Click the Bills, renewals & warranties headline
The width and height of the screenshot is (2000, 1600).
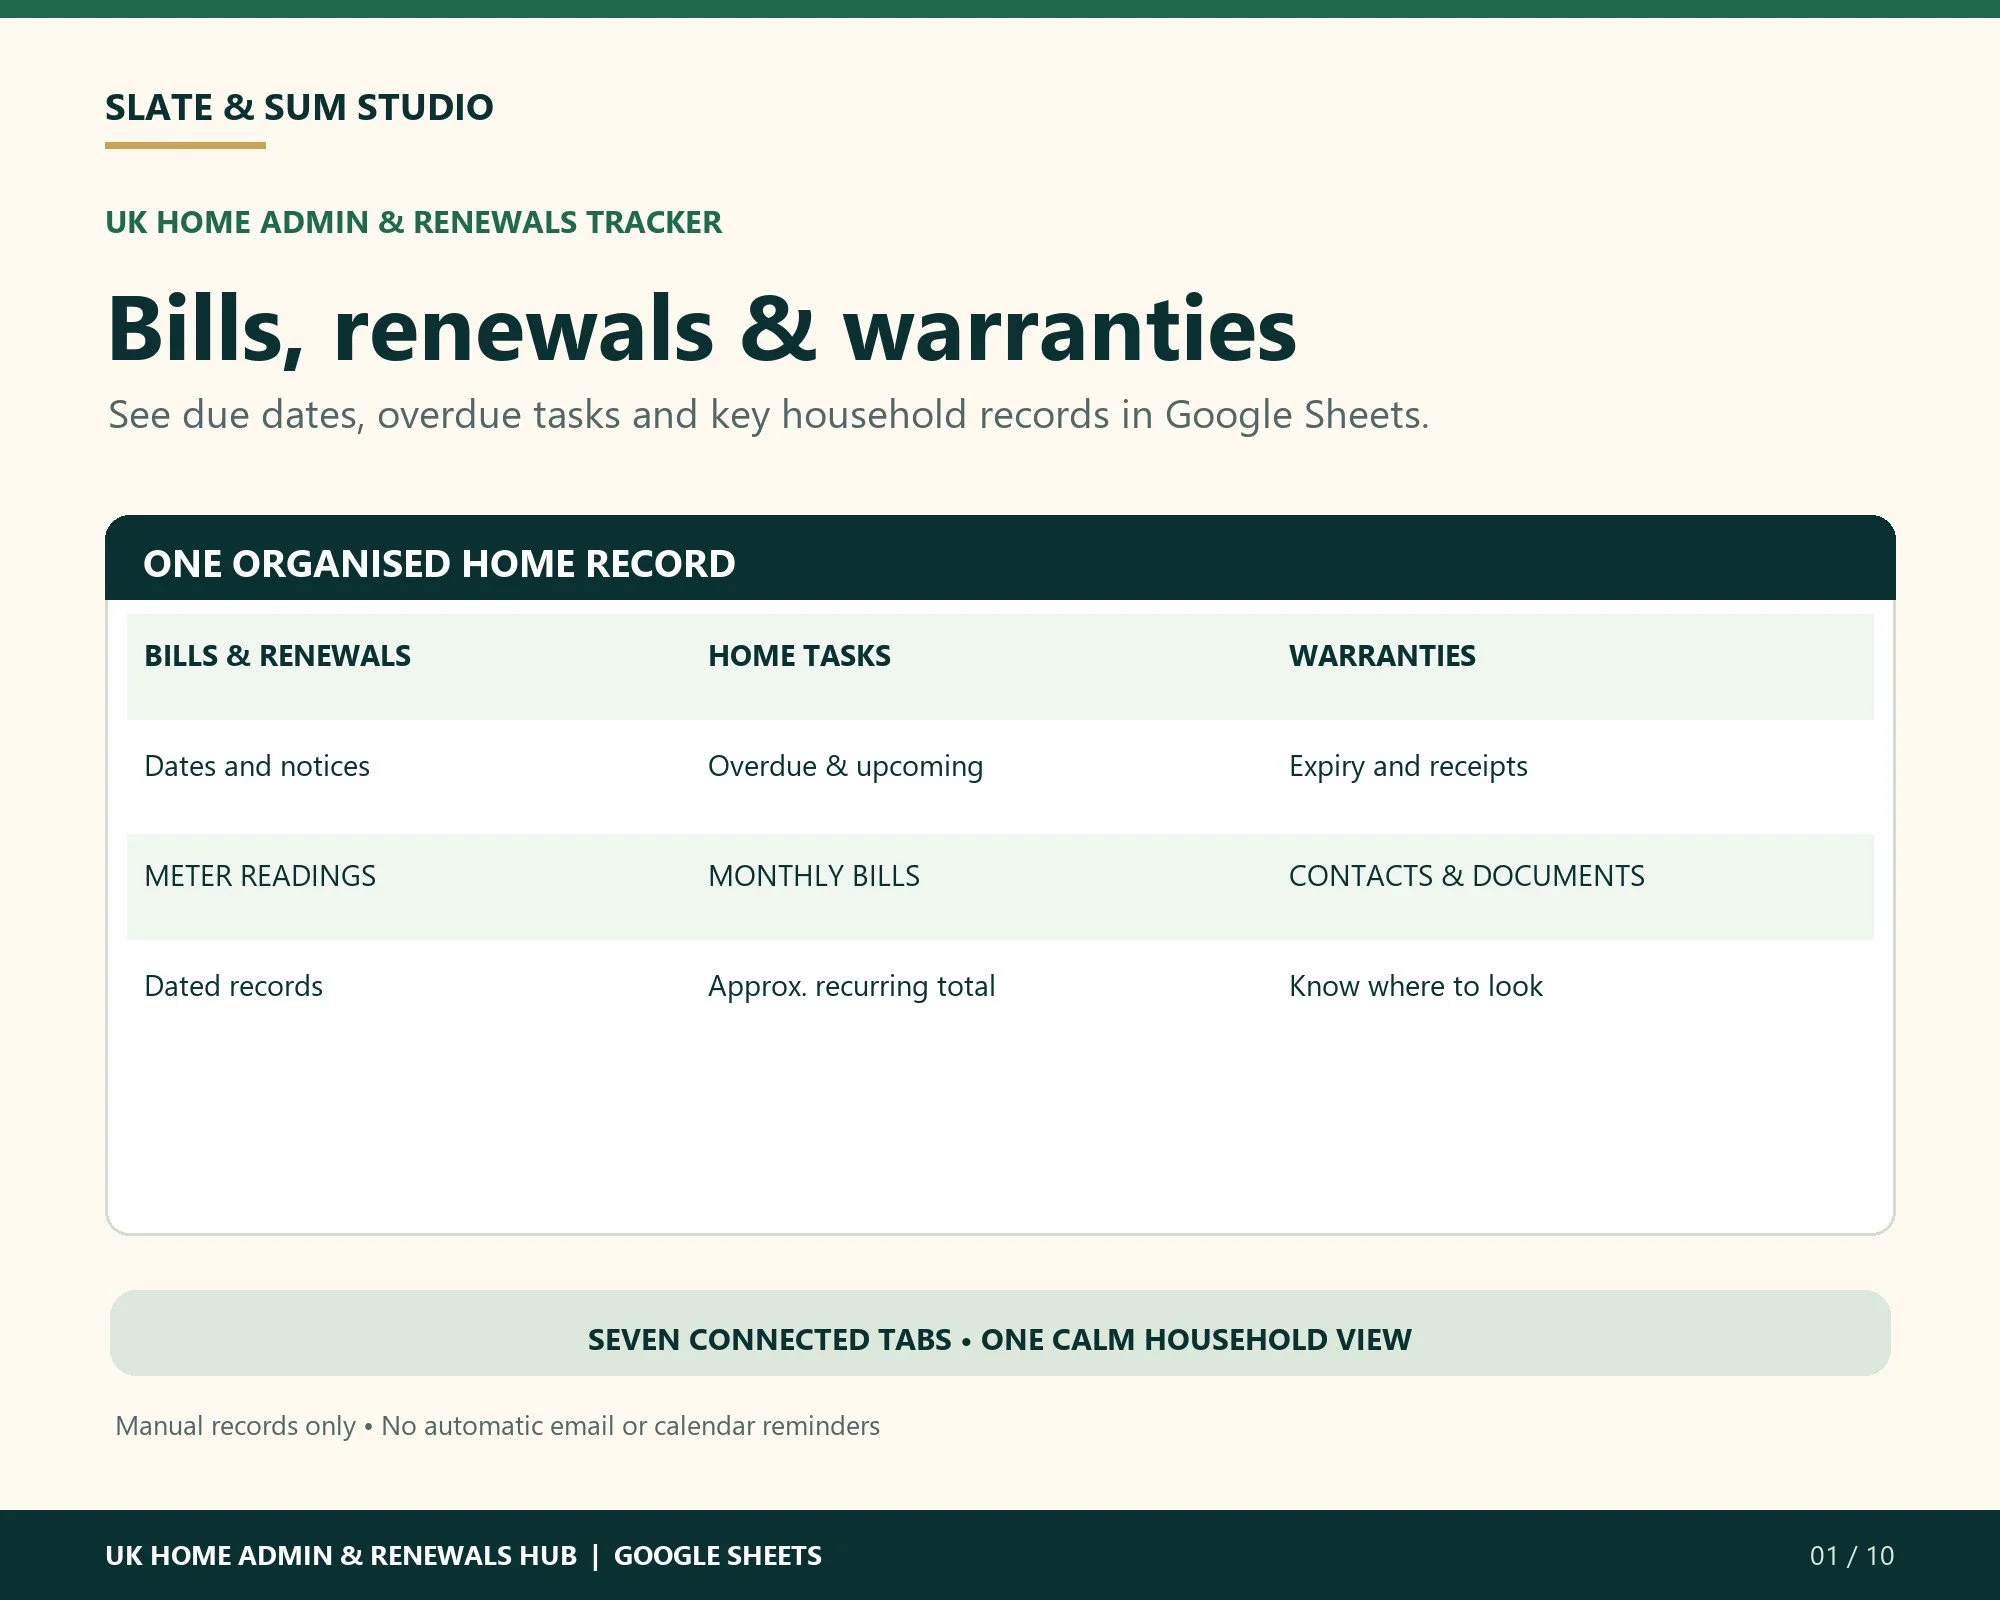(701, 329)
